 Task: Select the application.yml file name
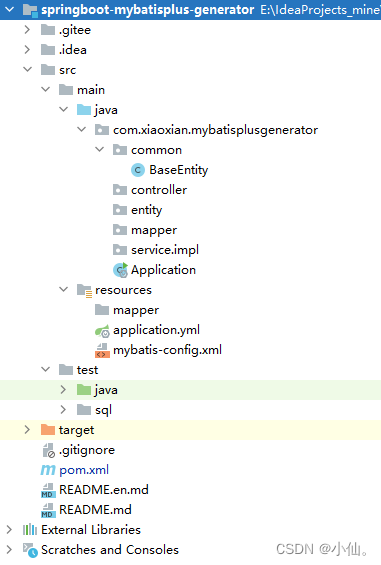click(x=156, y=330)
